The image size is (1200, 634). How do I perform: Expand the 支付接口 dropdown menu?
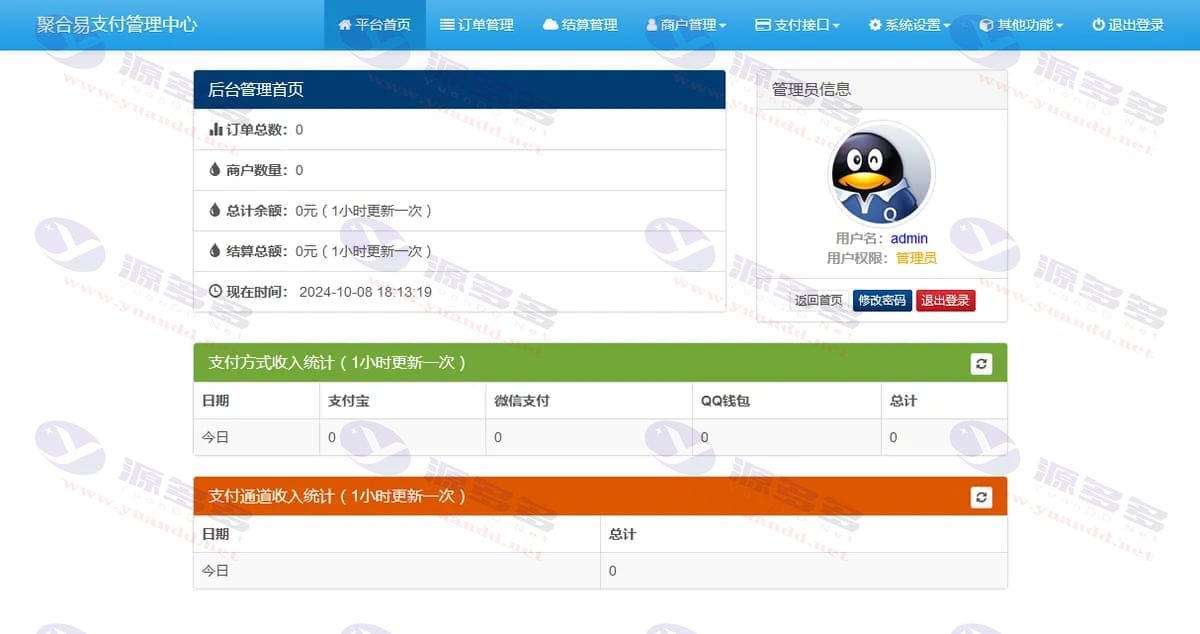pos(797,25)
